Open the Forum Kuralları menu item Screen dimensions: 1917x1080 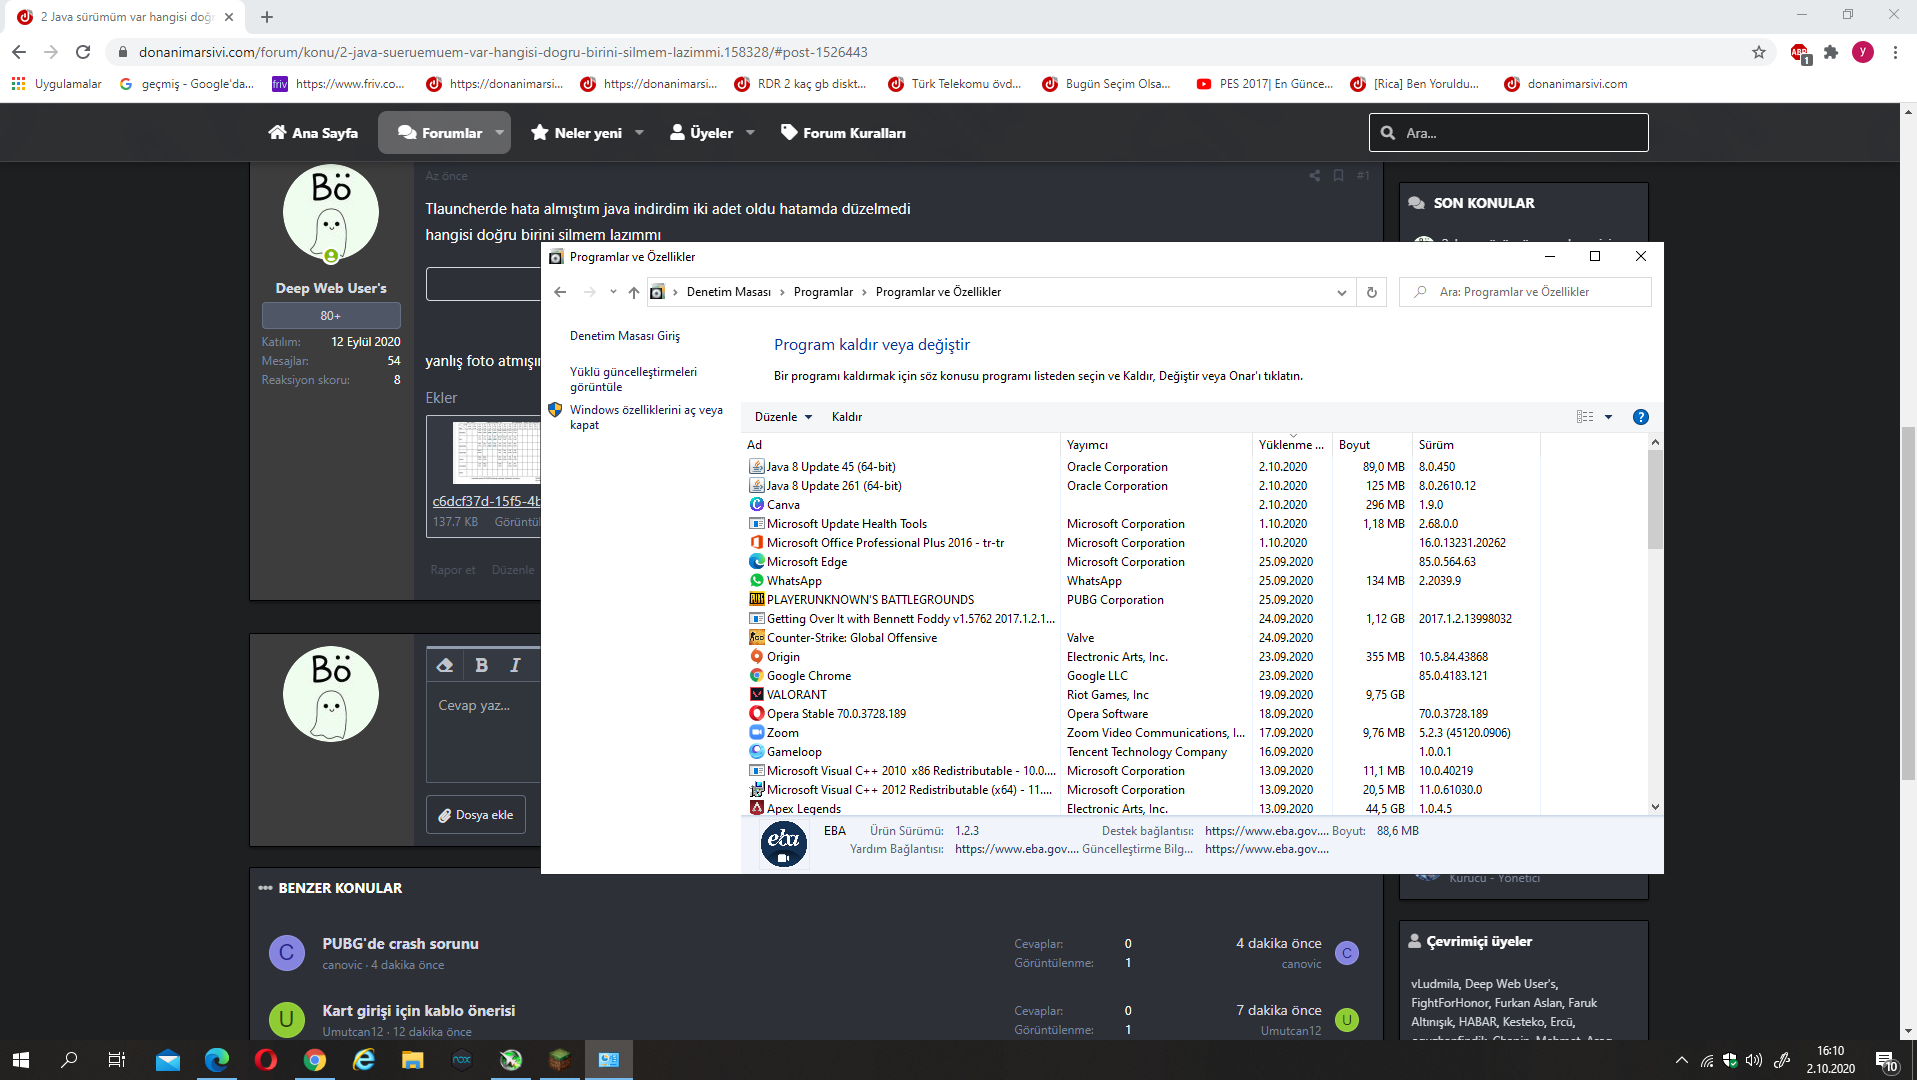[x=843, y=133]
